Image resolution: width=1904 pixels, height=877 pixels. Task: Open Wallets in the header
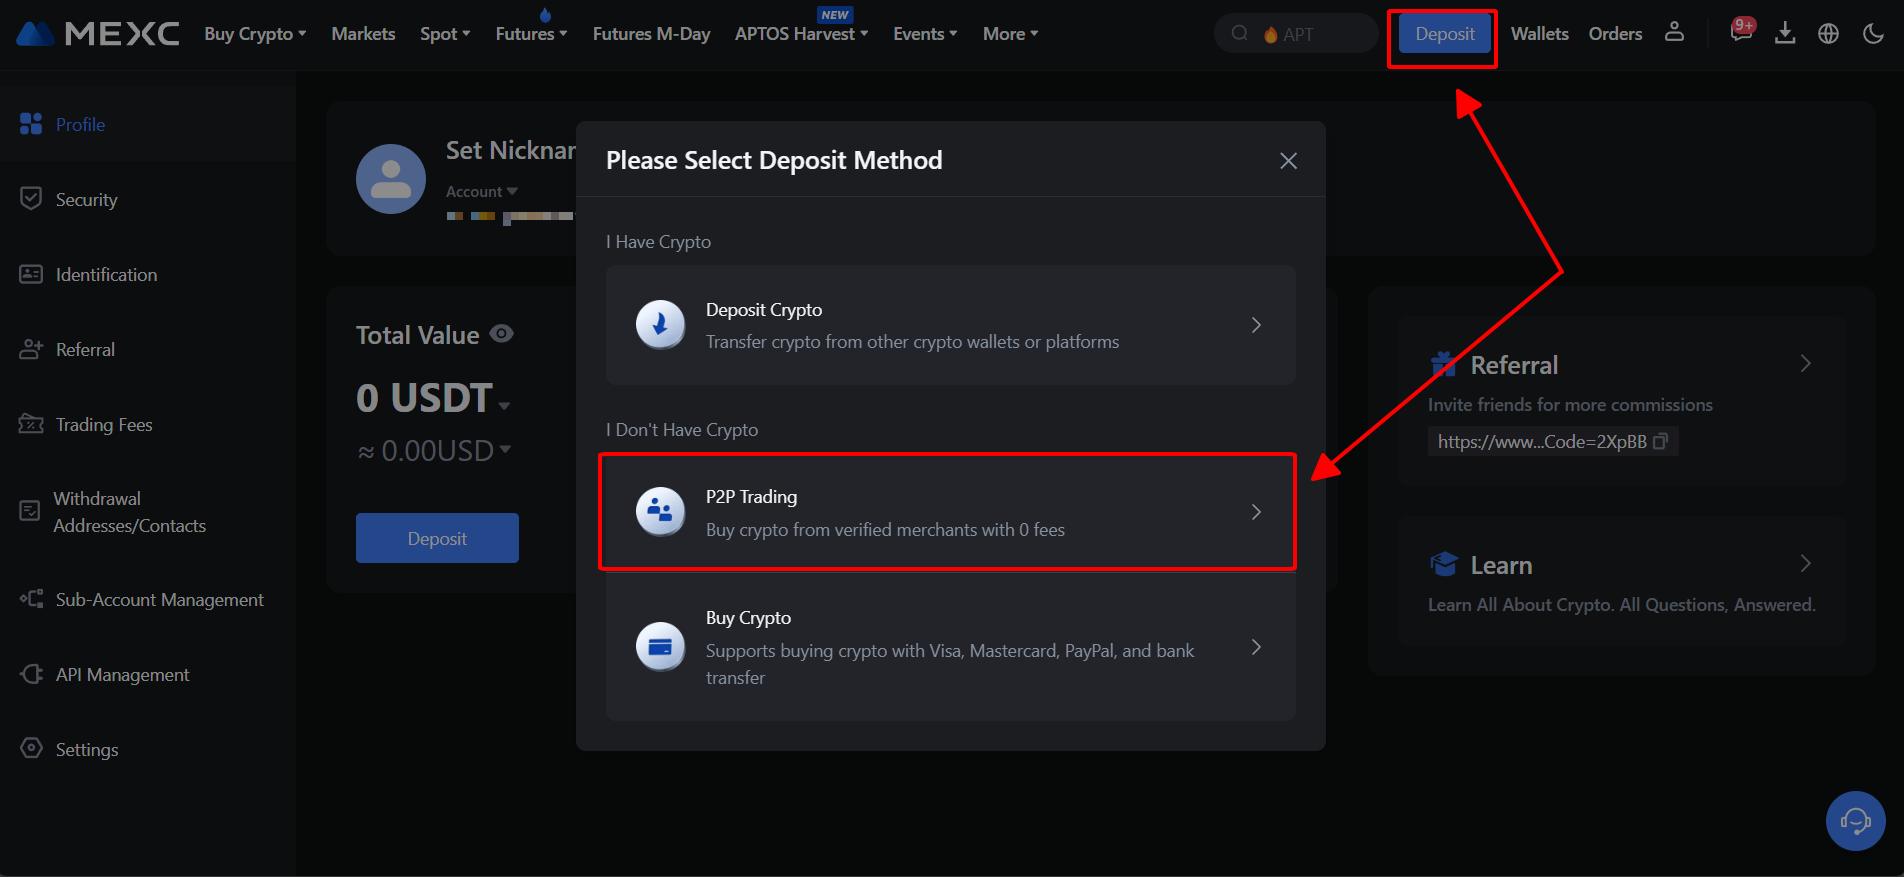click(1539, 34)
